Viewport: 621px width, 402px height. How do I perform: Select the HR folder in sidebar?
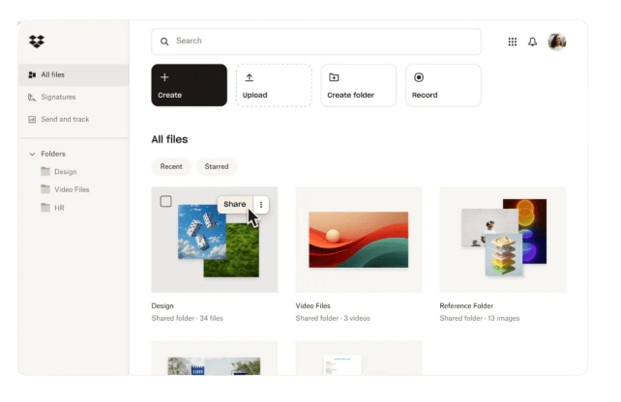coord(59,207)
